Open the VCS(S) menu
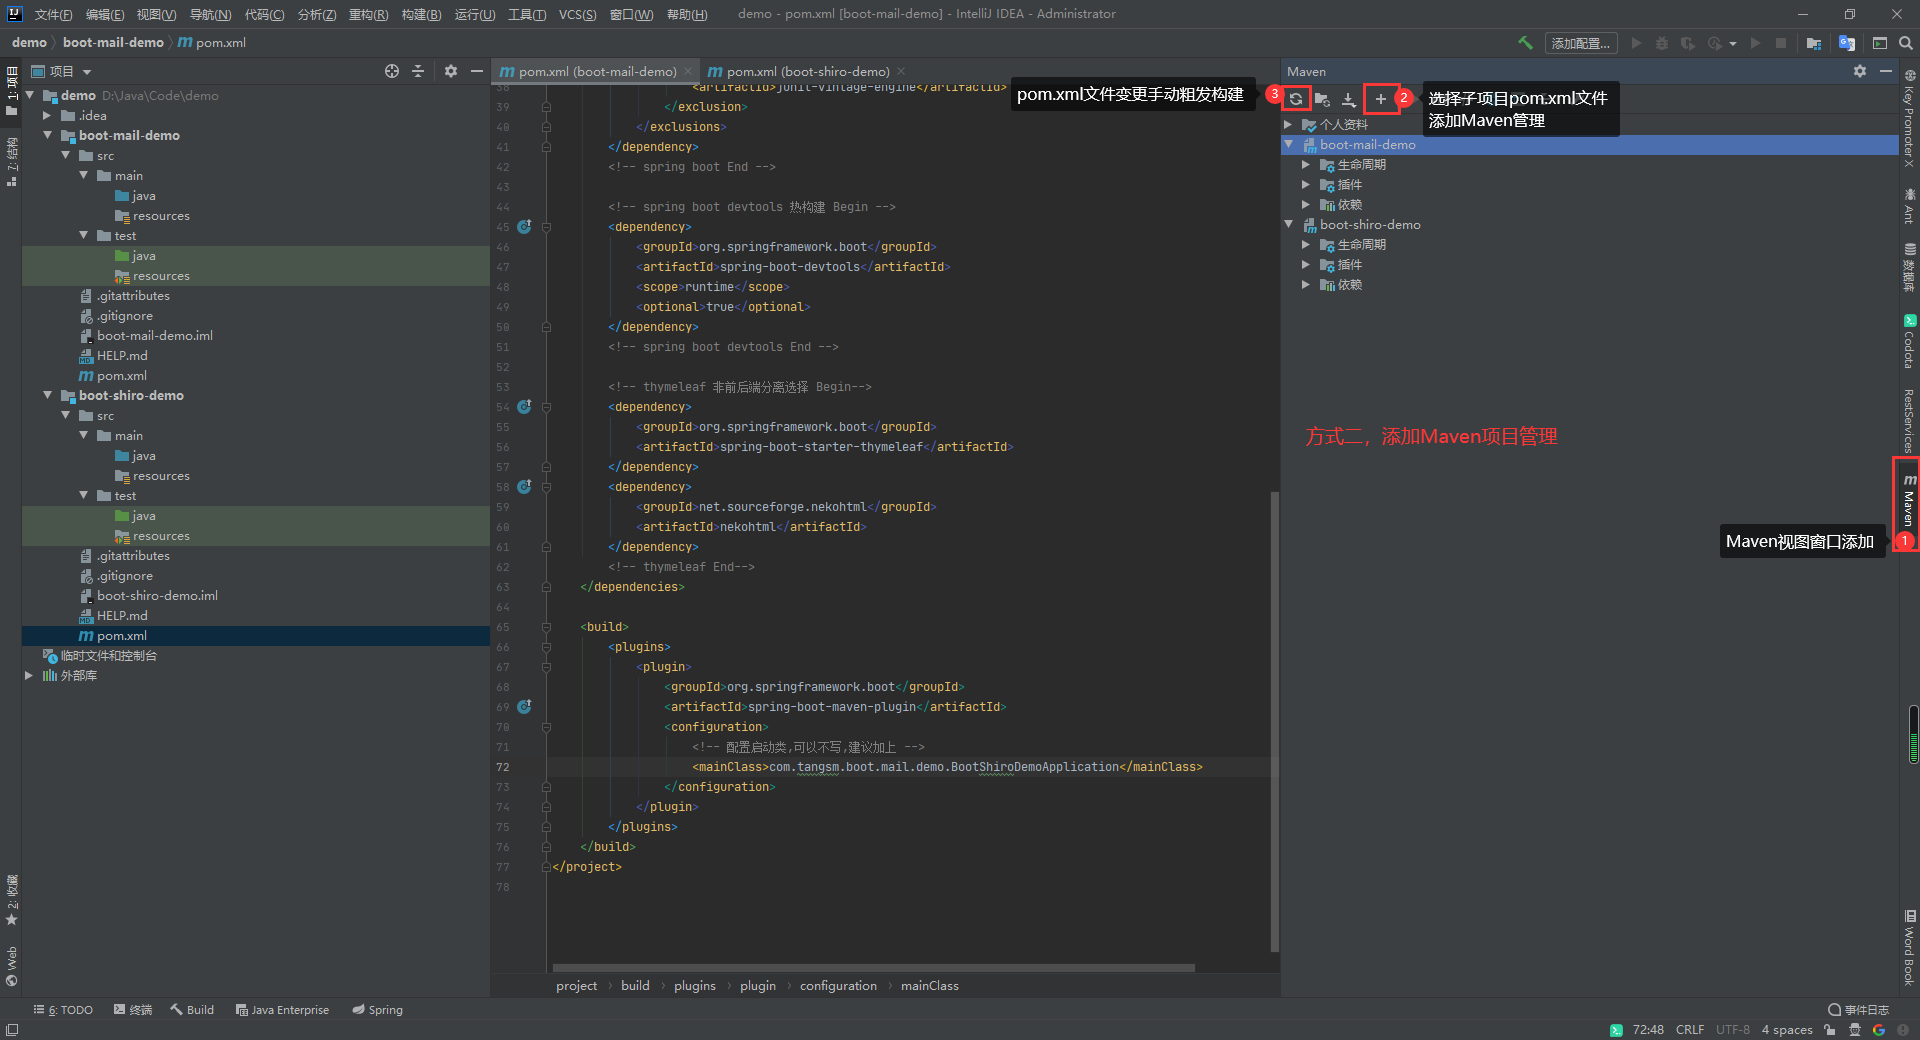This screenshot has width=1920, height=1040. (577, 14)
